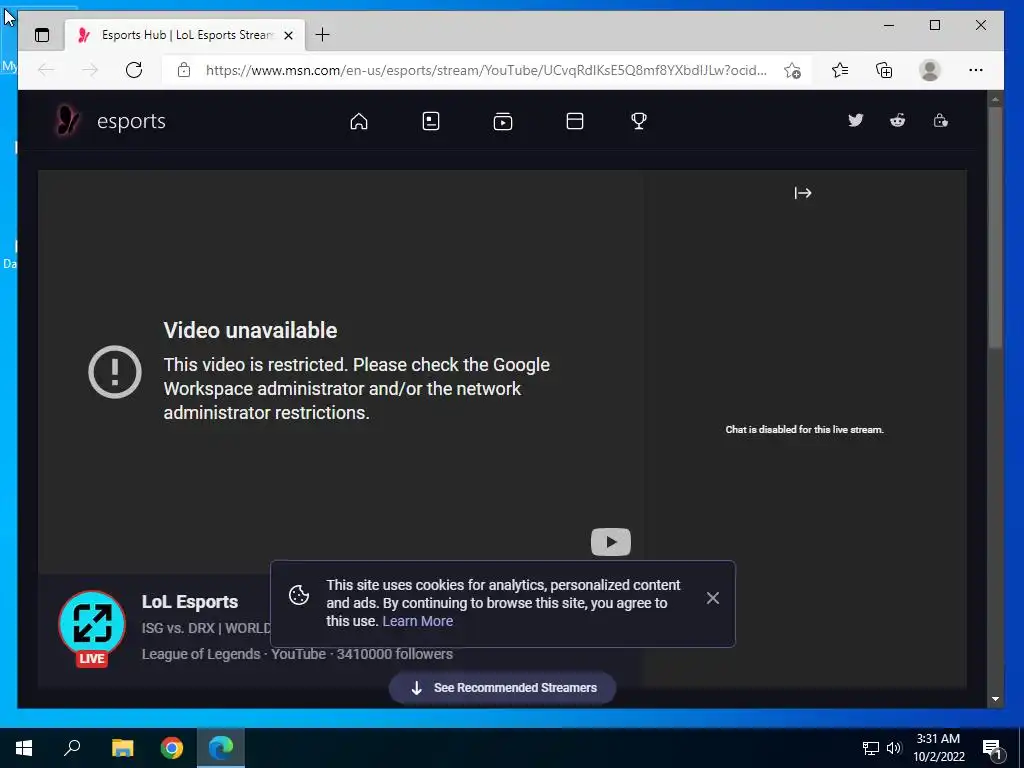The height and width of the screenshot is (768, 1024).
Task: Open the calendar schedule icon in esports nav
Action: pos(575,121)
